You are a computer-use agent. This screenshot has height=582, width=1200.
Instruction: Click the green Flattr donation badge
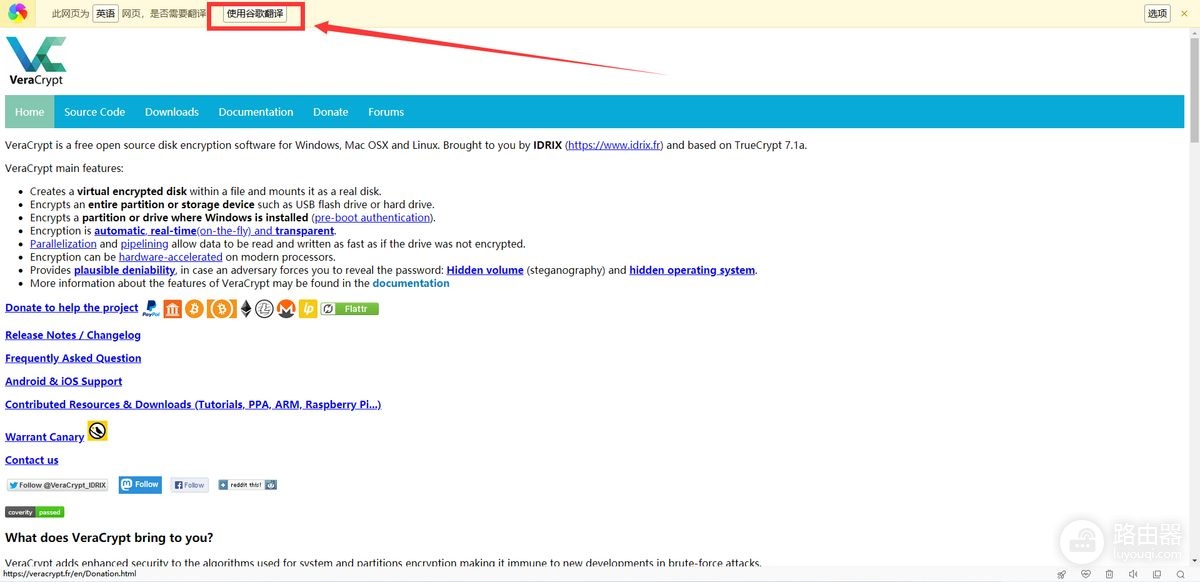pos(350,309)
